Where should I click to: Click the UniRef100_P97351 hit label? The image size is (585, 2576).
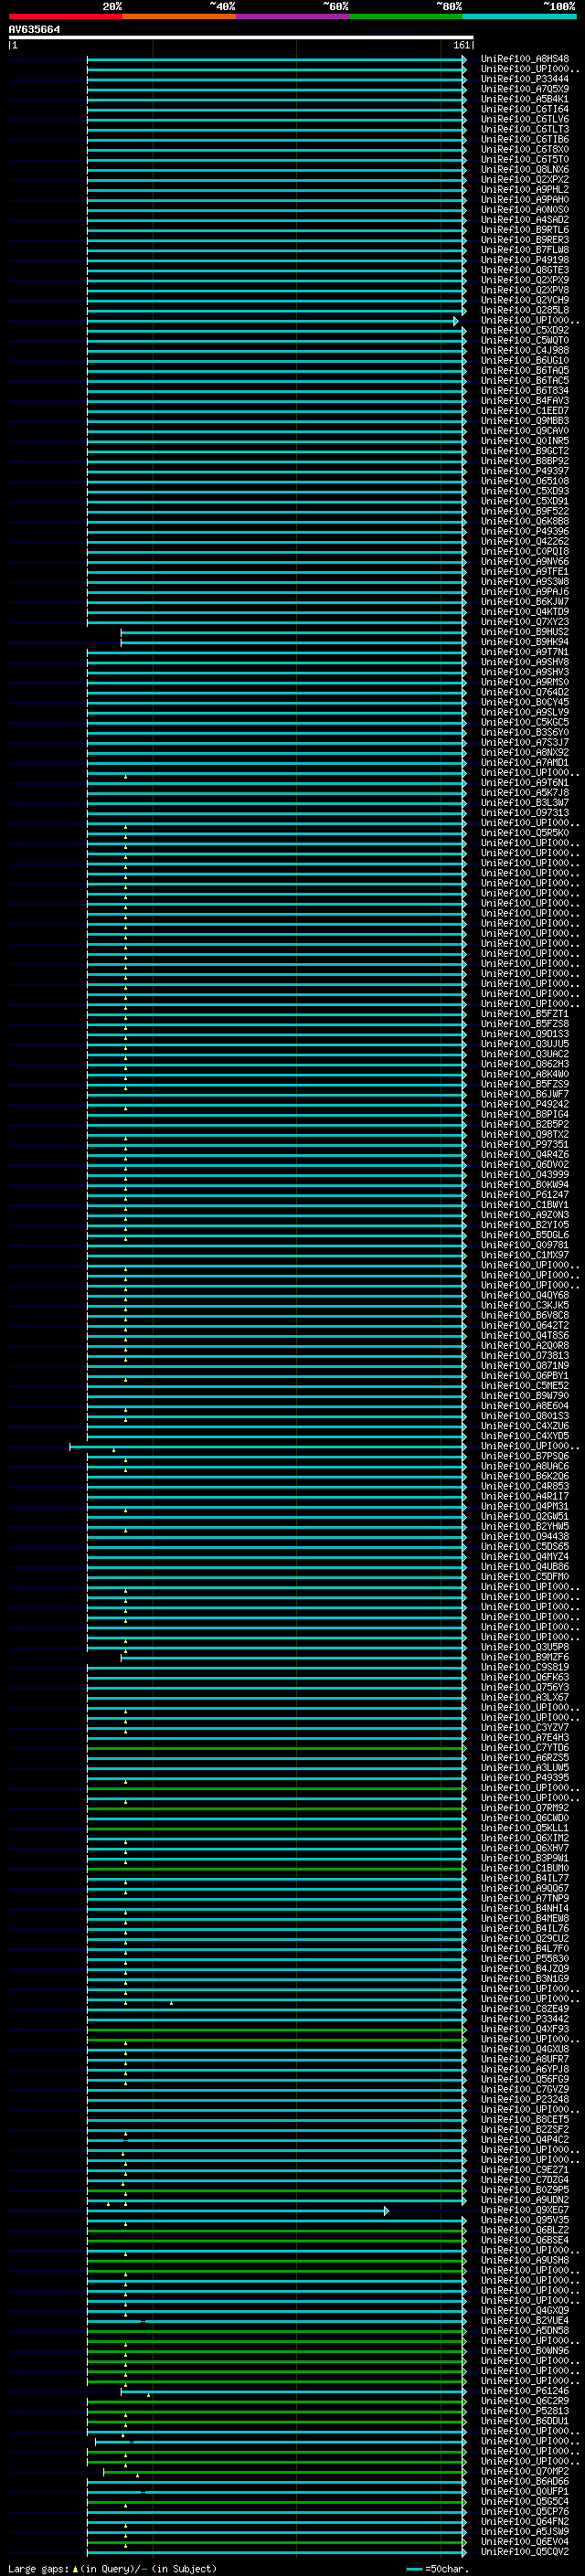[x=525, y=1144]
